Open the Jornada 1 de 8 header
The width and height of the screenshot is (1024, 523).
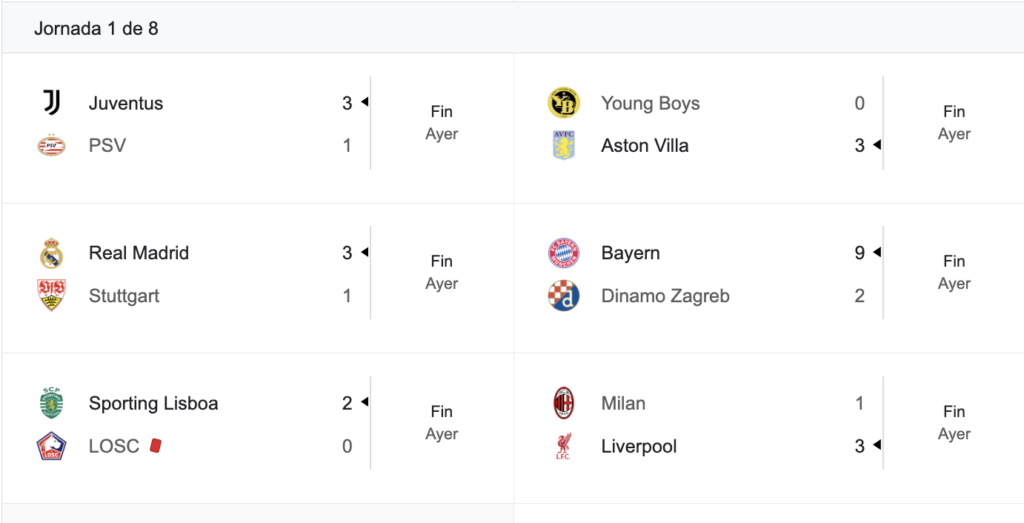(96, 29)
